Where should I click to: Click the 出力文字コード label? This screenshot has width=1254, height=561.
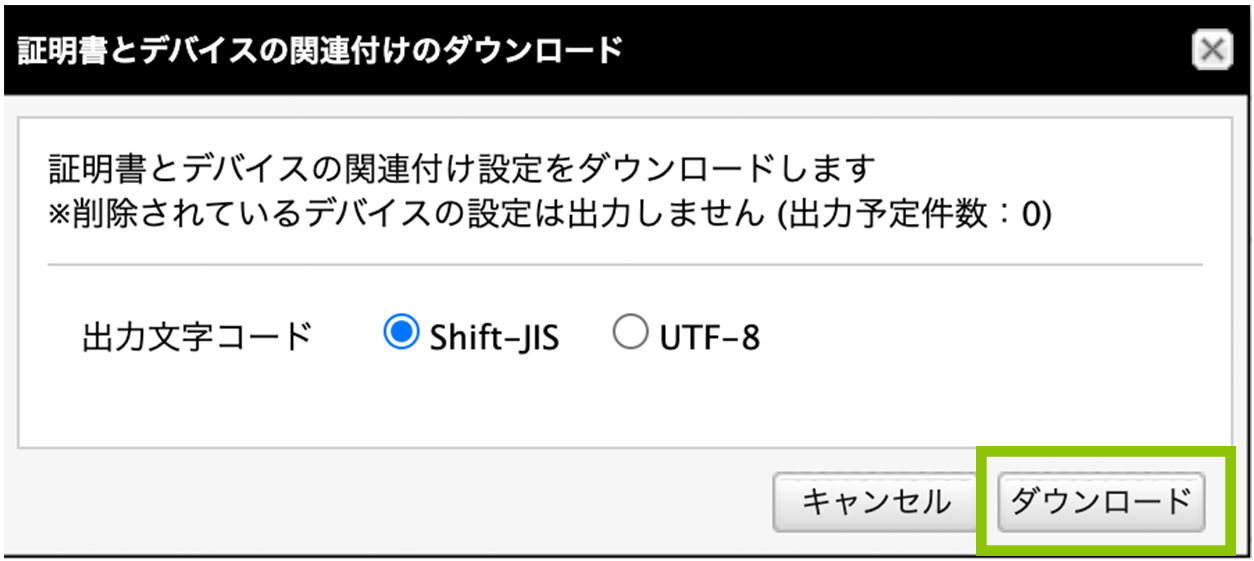[198, 337]
